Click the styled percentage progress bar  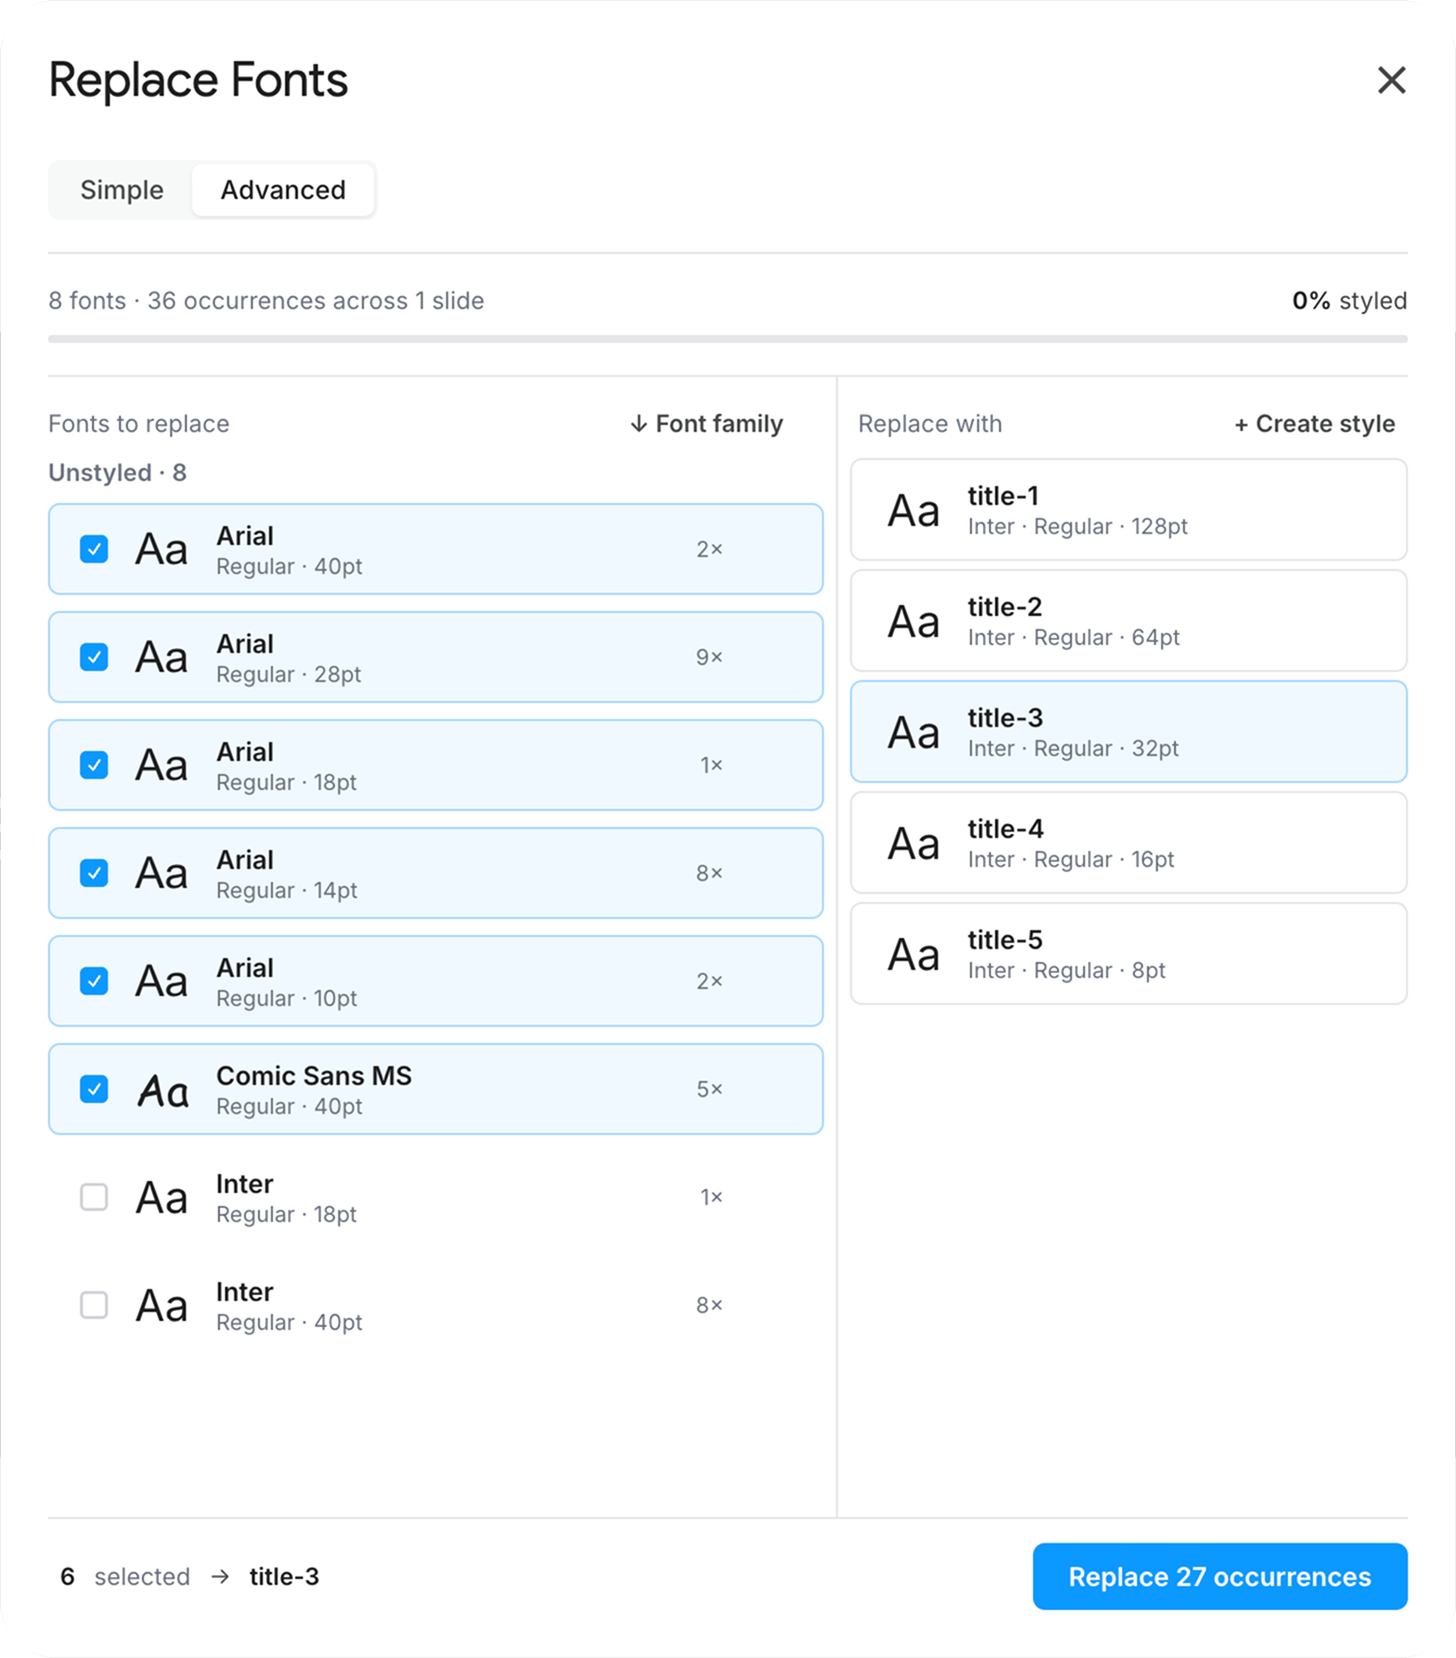[x=728, y=339]
